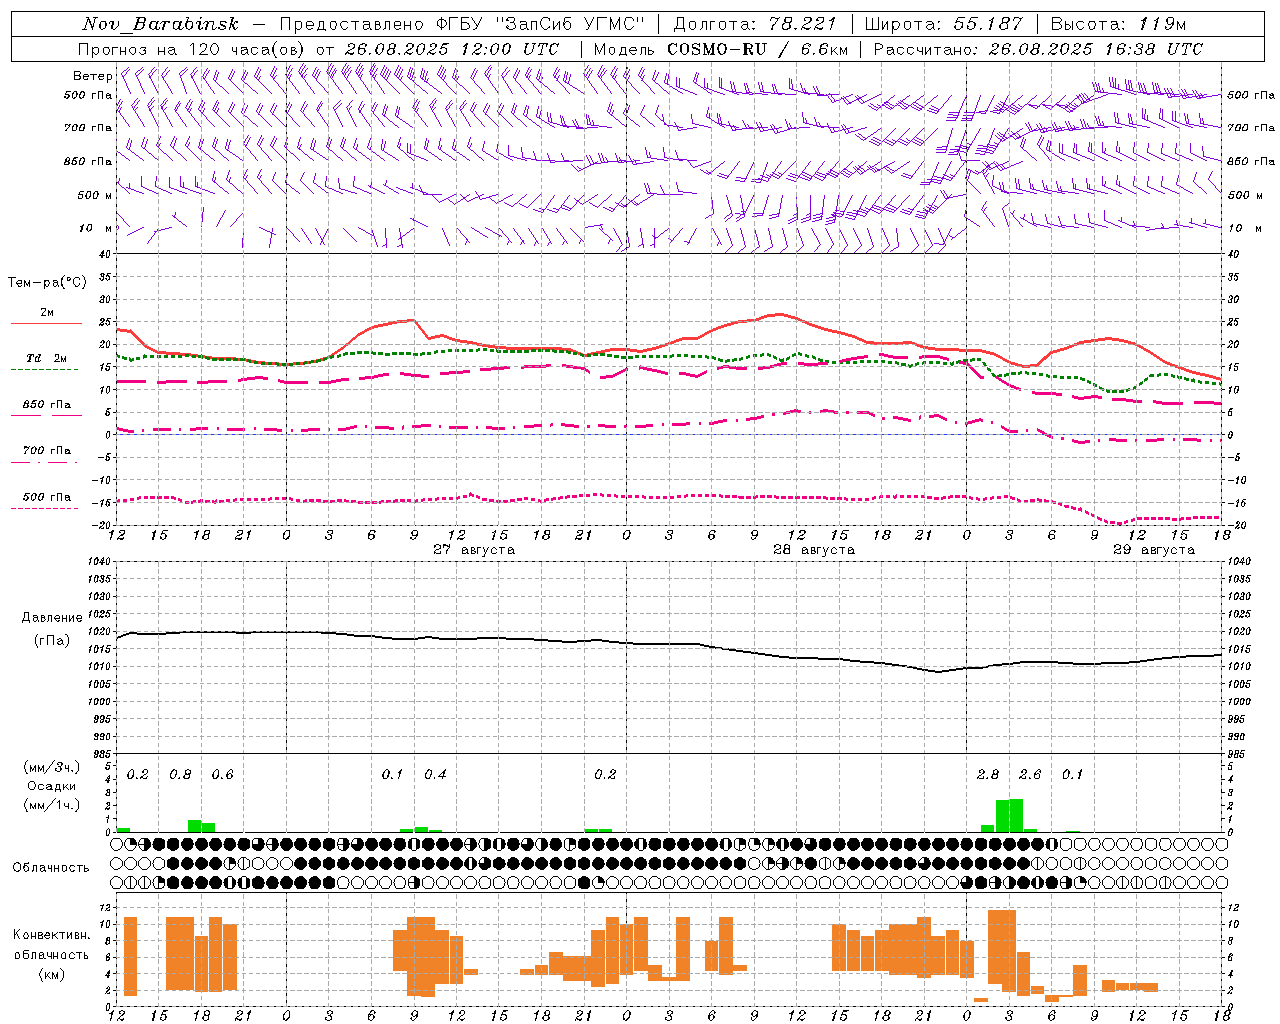Click the '850 гПа' label in temperature legend
Image resolution: width=1280 pixels, height=1024 pixels.
tap(46, 405)
